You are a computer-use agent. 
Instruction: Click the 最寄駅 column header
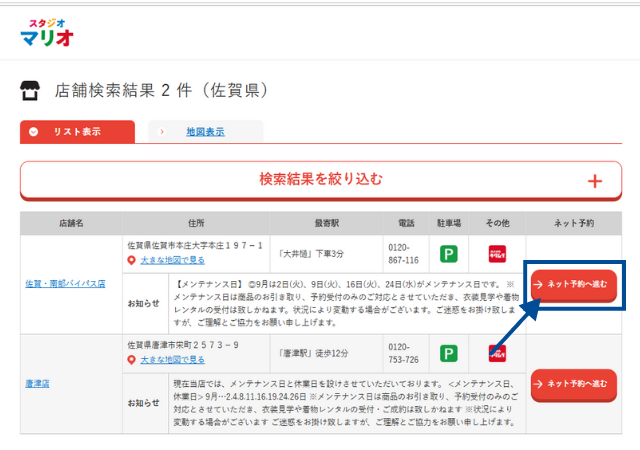327,223
